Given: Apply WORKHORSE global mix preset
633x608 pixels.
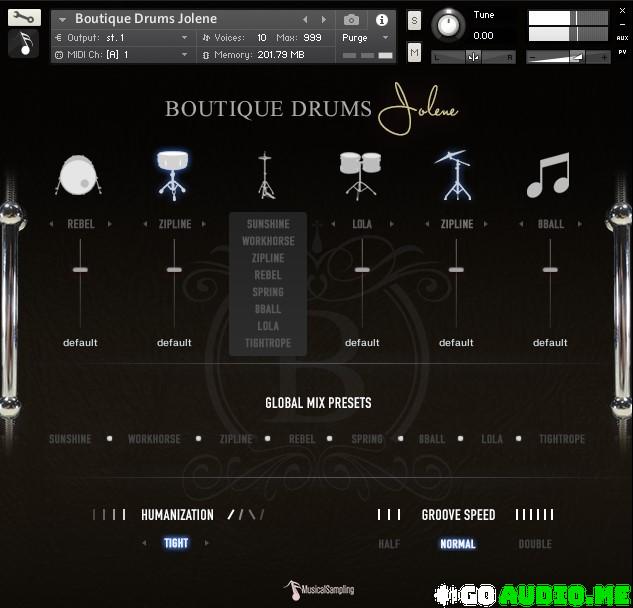Looking at the screenshot, I should pos(154,439).
